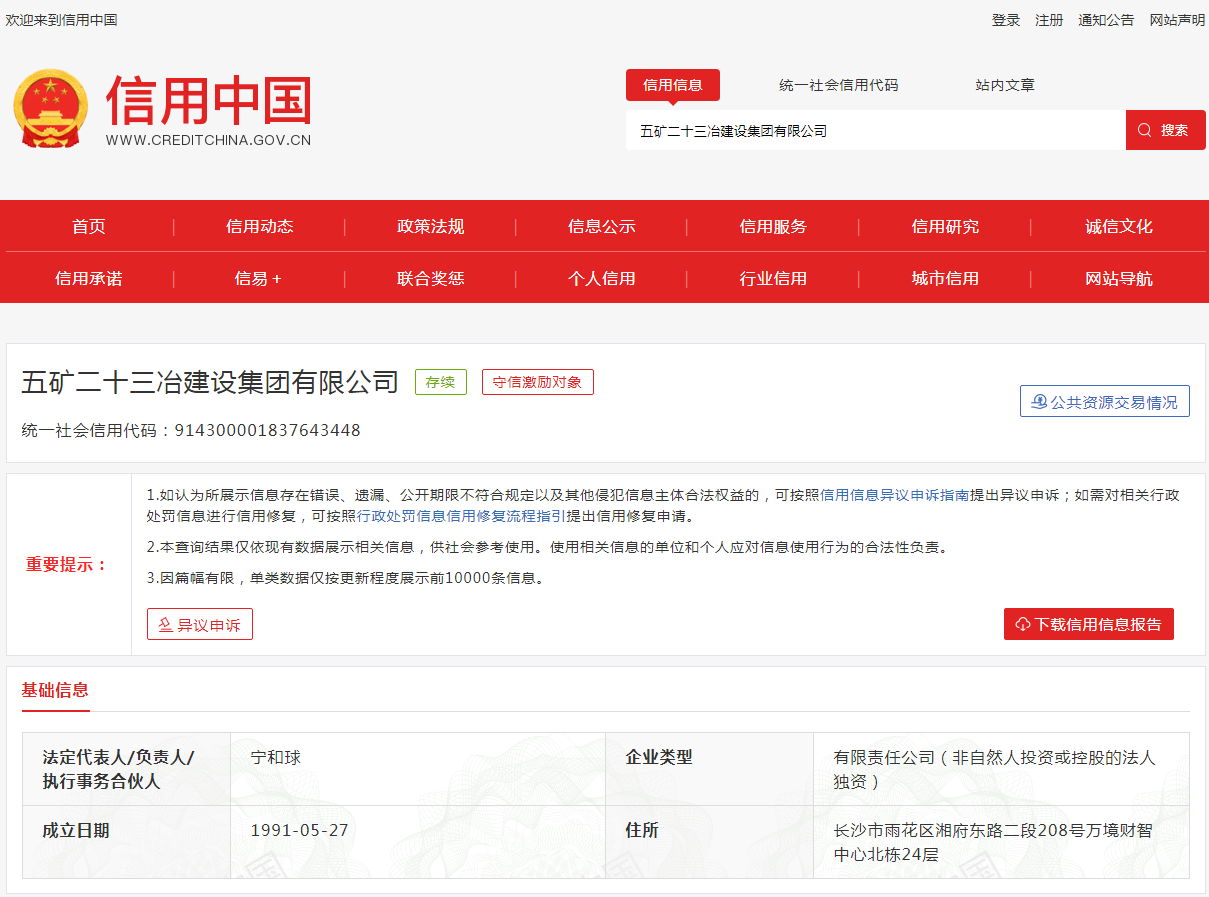Navigate to 首页 in the menu
1209x897 pixels.
point(88,226)
